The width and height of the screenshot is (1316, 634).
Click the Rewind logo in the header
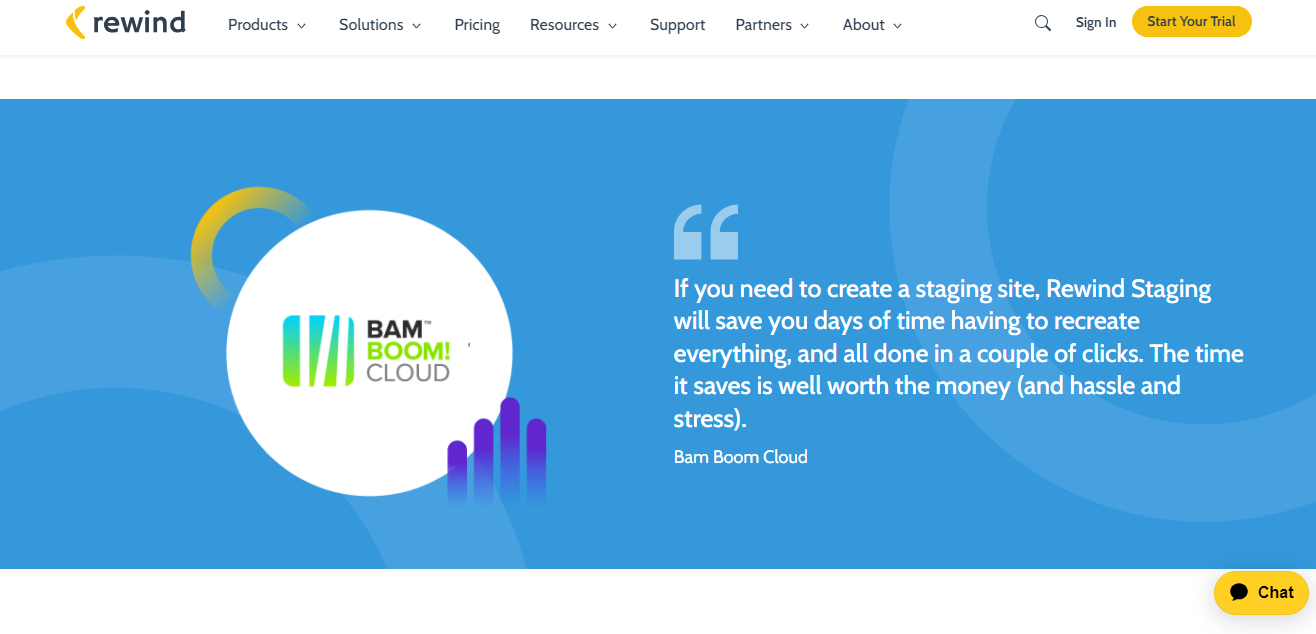[x=126, y=22]
